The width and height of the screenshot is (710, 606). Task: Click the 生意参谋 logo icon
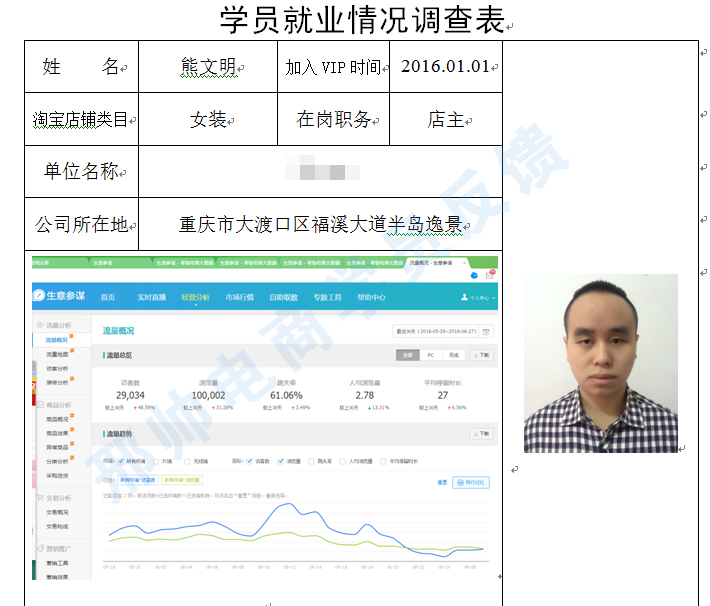point(40,296)
